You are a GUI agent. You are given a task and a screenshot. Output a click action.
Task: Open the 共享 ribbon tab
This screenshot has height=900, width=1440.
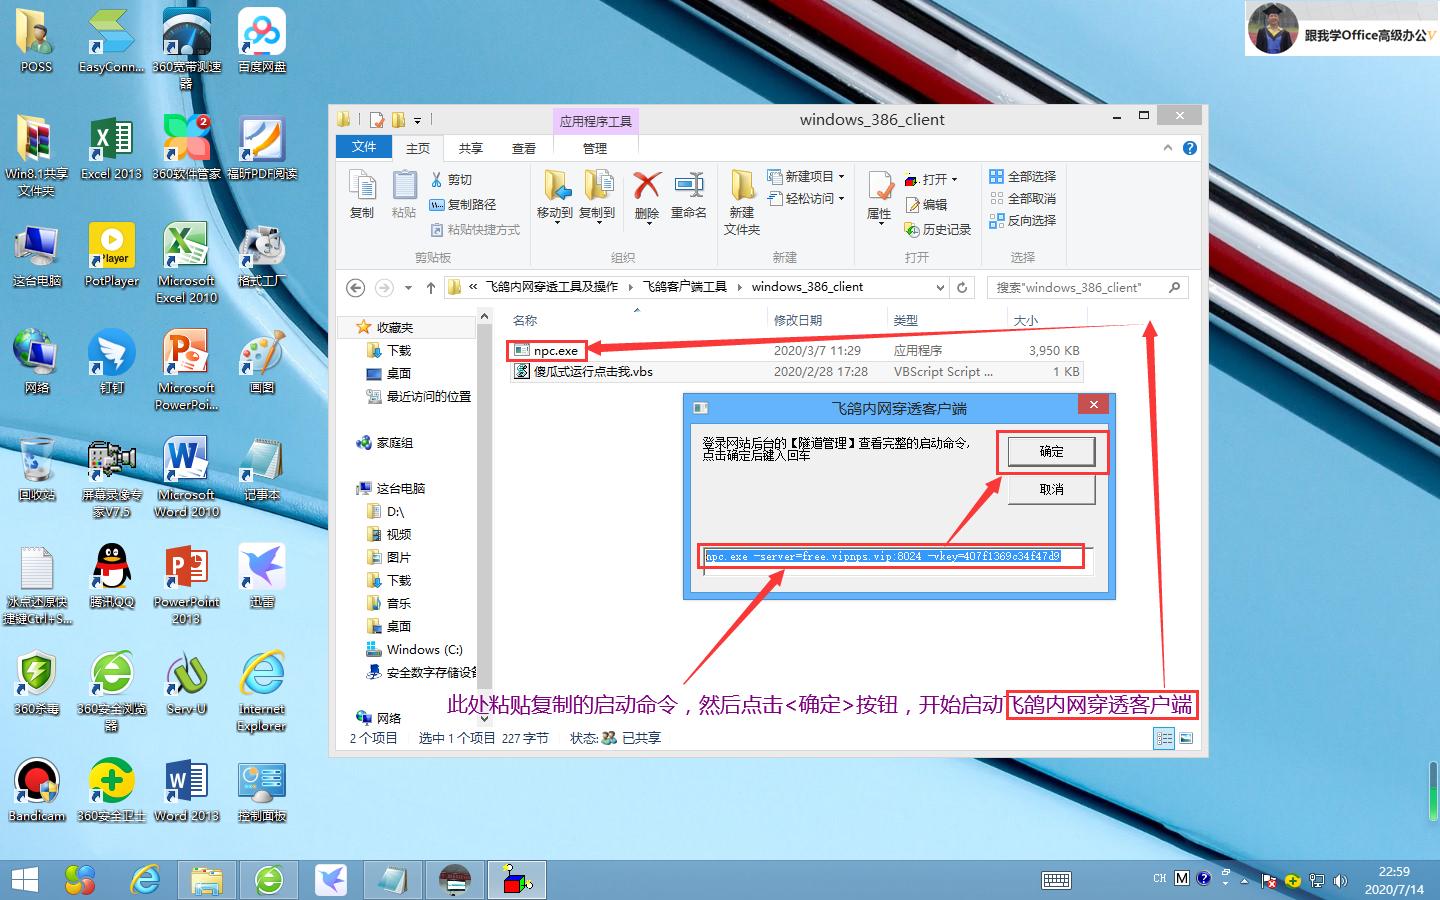469,147
